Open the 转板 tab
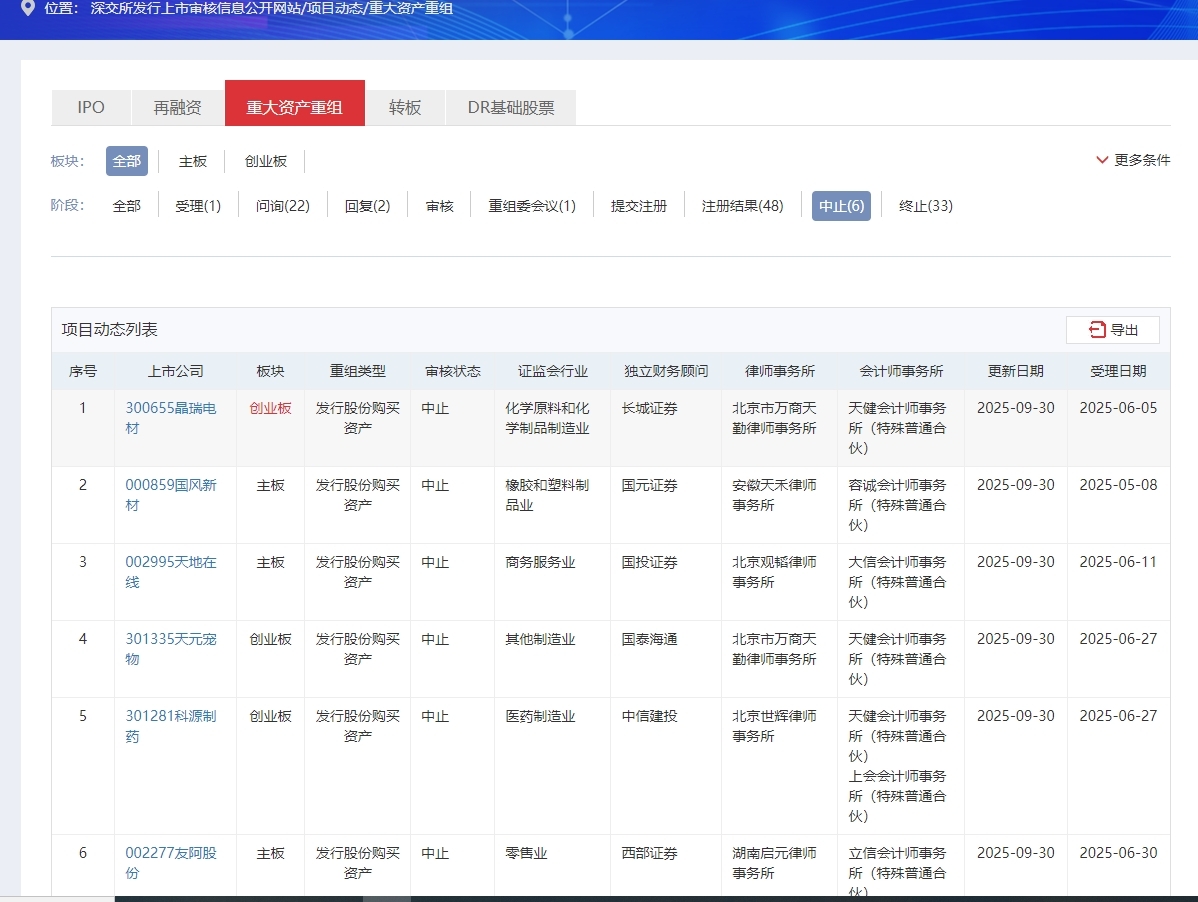 point(405,108)
